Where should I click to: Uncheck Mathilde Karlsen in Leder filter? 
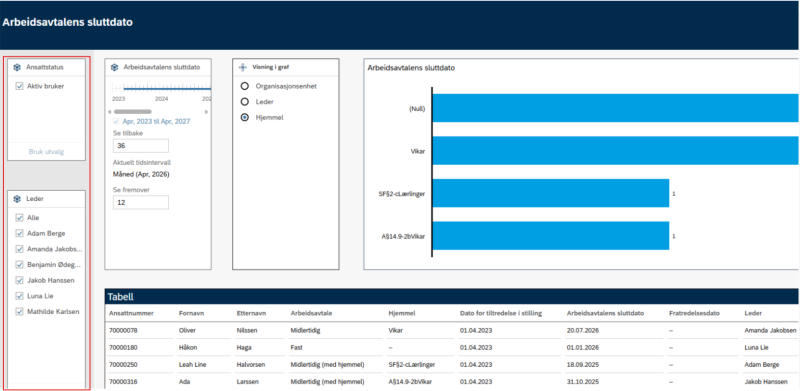tap(19, 311)
